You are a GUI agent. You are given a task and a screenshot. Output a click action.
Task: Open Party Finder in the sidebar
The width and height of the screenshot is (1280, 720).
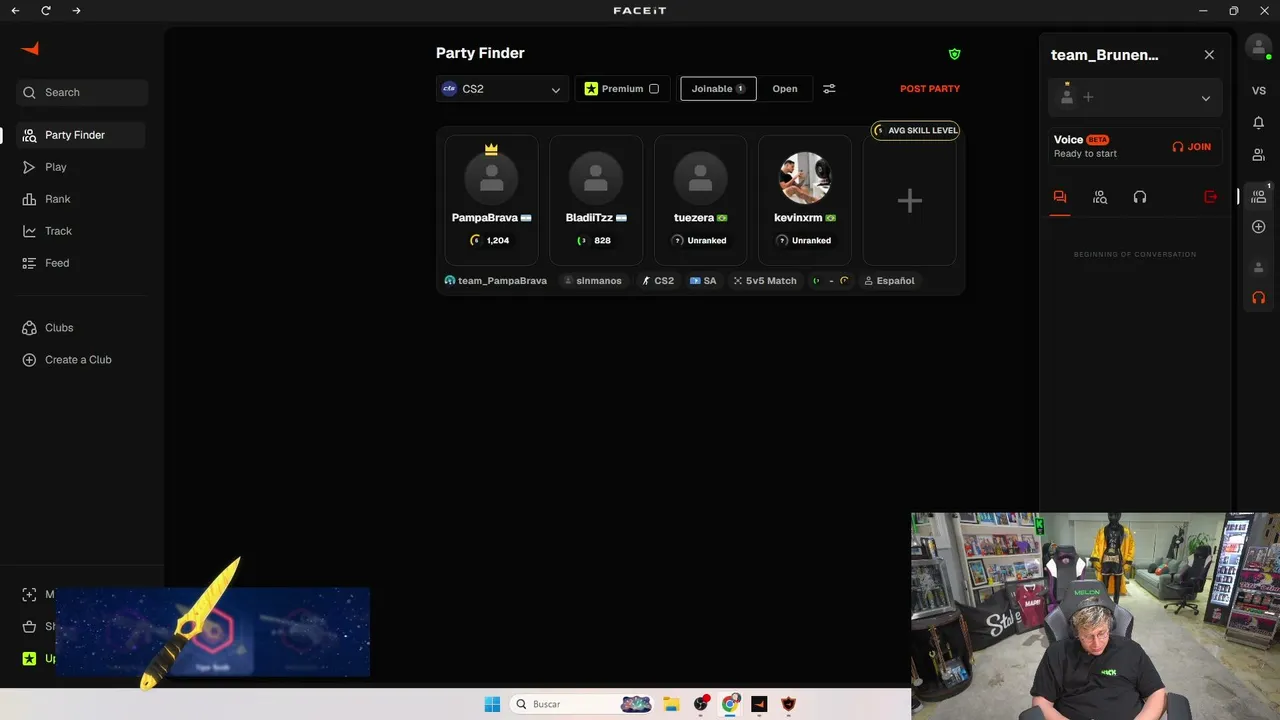pyautogui.click(x=81, y=135)
